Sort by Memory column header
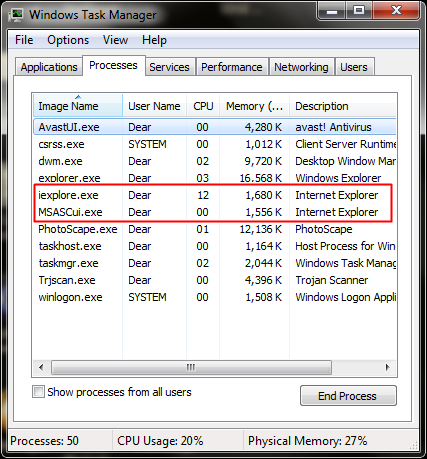427x459 pixels. [x=254, y=106]
